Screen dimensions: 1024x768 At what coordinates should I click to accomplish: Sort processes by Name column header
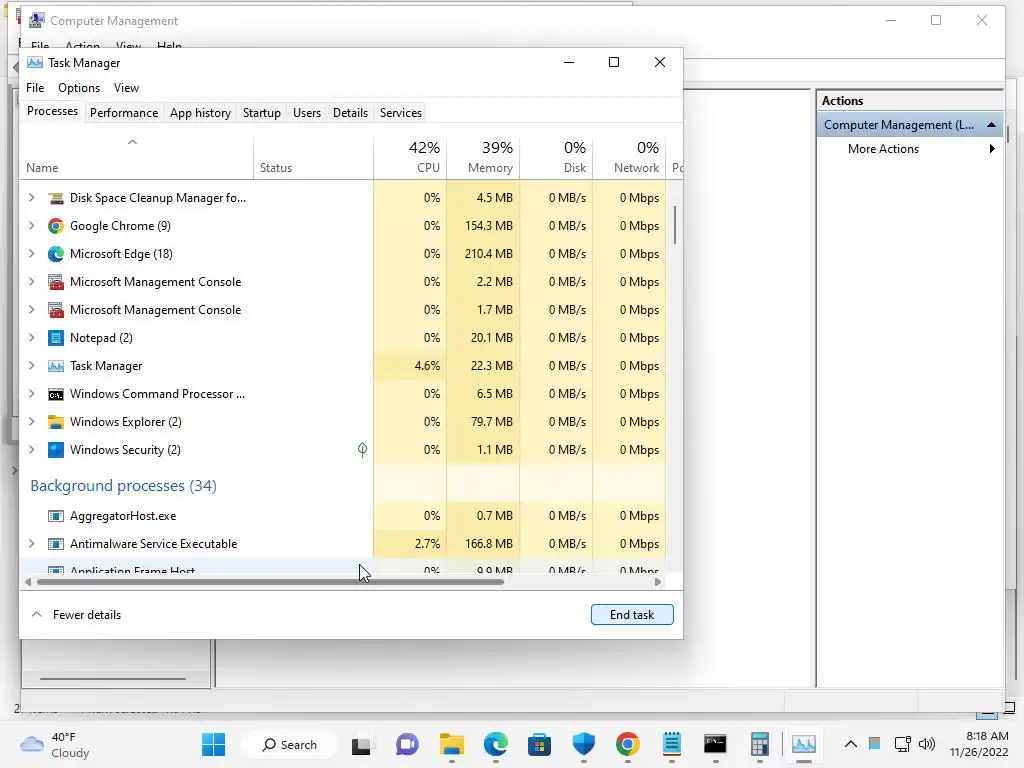pos(136,157)
